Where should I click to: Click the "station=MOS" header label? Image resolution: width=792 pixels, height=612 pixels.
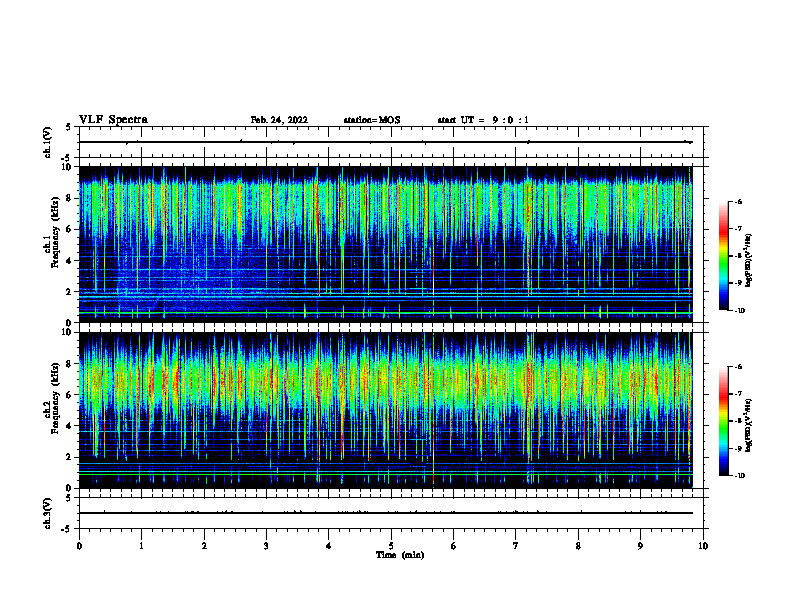[372, 120]
